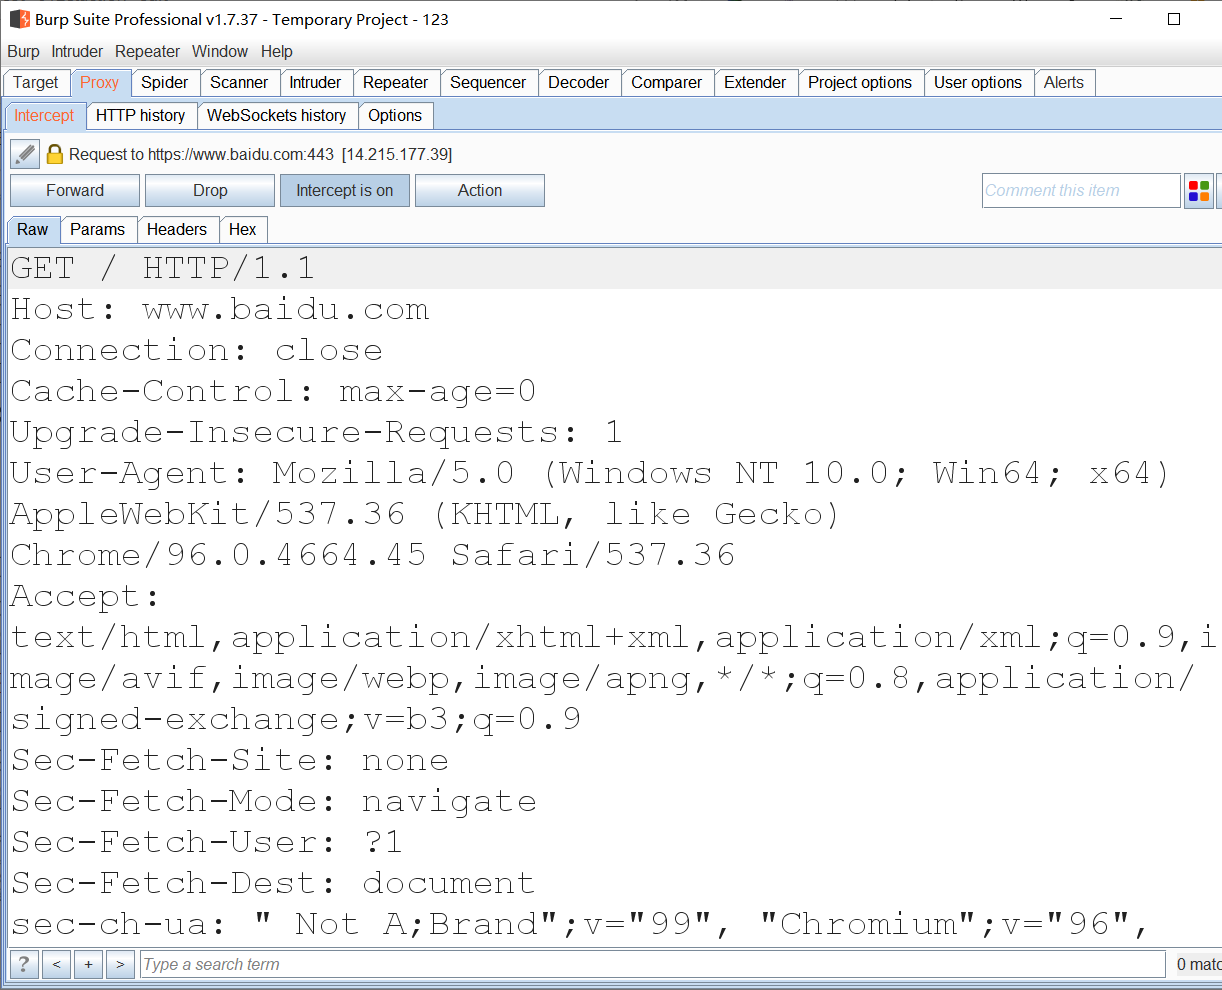Minimize the Burp Suite window
The width and height of the screenshot is (1222, 990).
click(x=1115, y=19)
